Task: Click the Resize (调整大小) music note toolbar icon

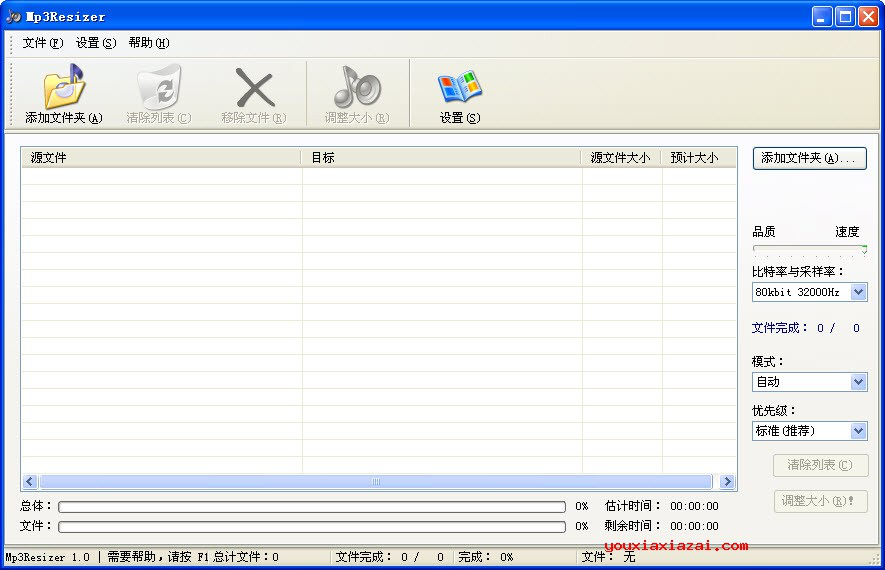Action: tap(356, 90)
